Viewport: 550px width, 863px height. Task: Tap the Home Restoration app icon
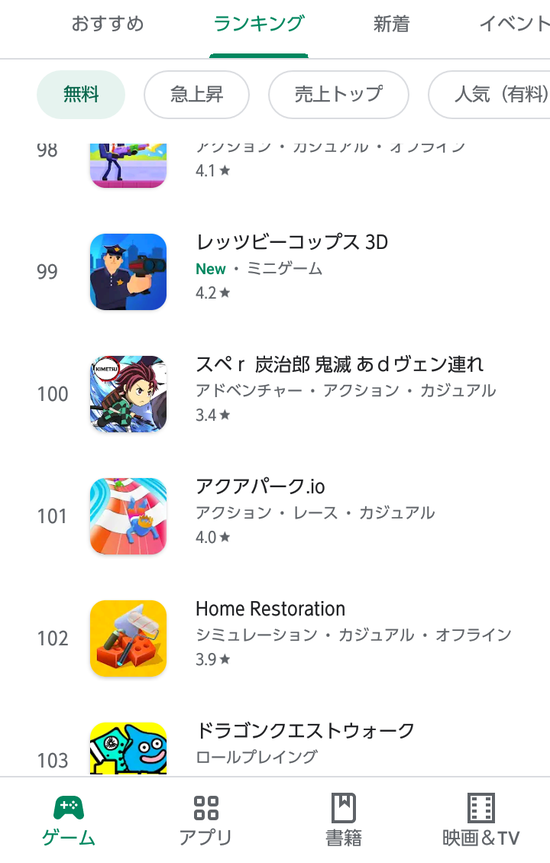[128, 638]
